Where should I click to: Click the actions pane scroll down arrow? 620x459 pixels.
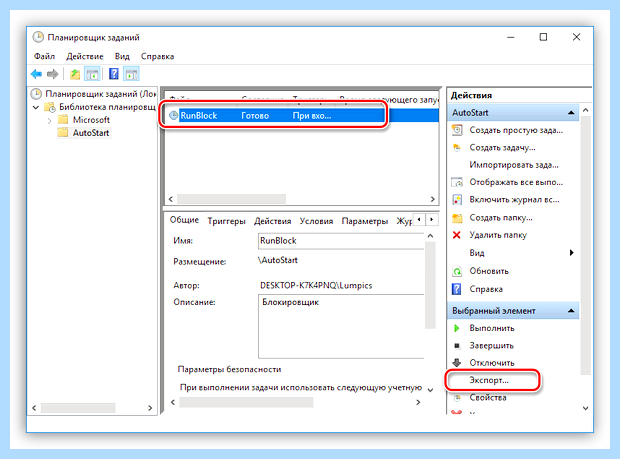(x=586, y=408)
